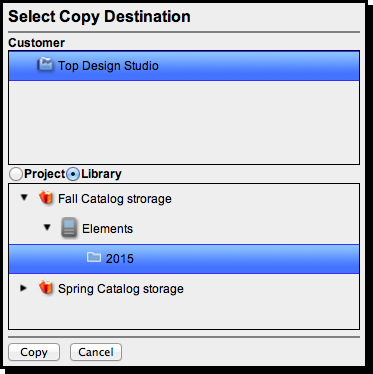Viewport: 373px width, 374px height.
Task: Click the 2015 folder icon
Action: click(94, 257)
